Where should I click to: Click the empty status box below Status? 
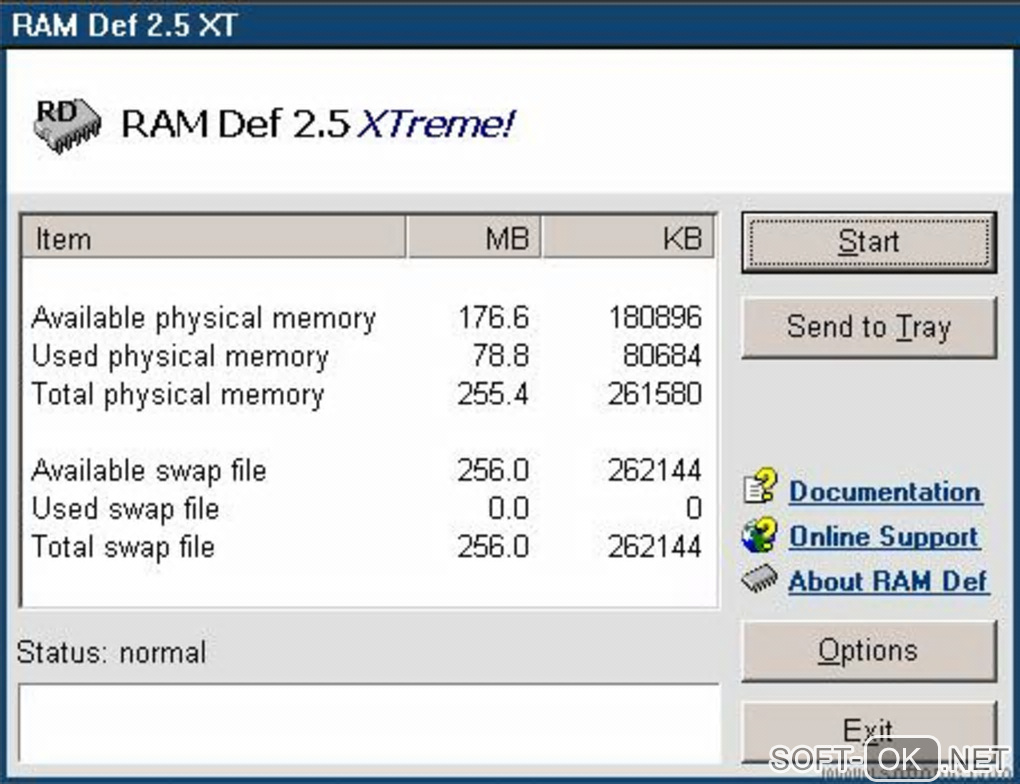click(369, 723)
